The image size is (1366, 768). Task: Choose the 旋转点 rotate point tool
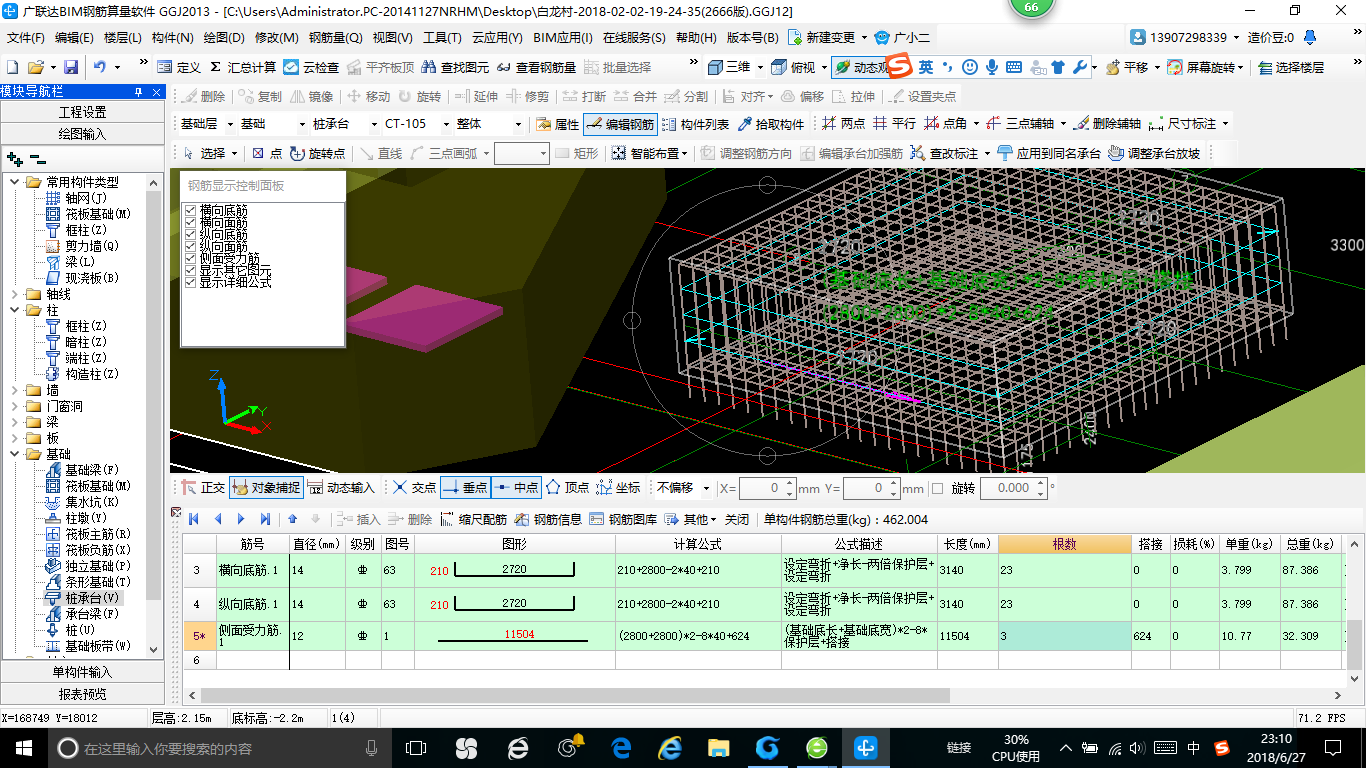click(x=317, y=153)
